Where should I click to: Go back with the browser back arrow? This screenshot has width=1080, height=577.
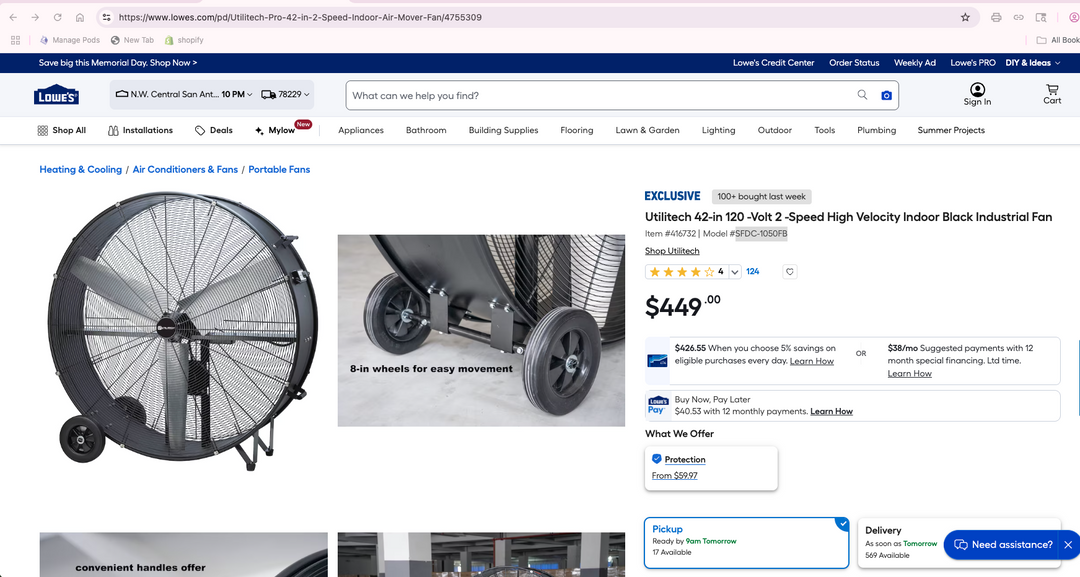point(13,17)
